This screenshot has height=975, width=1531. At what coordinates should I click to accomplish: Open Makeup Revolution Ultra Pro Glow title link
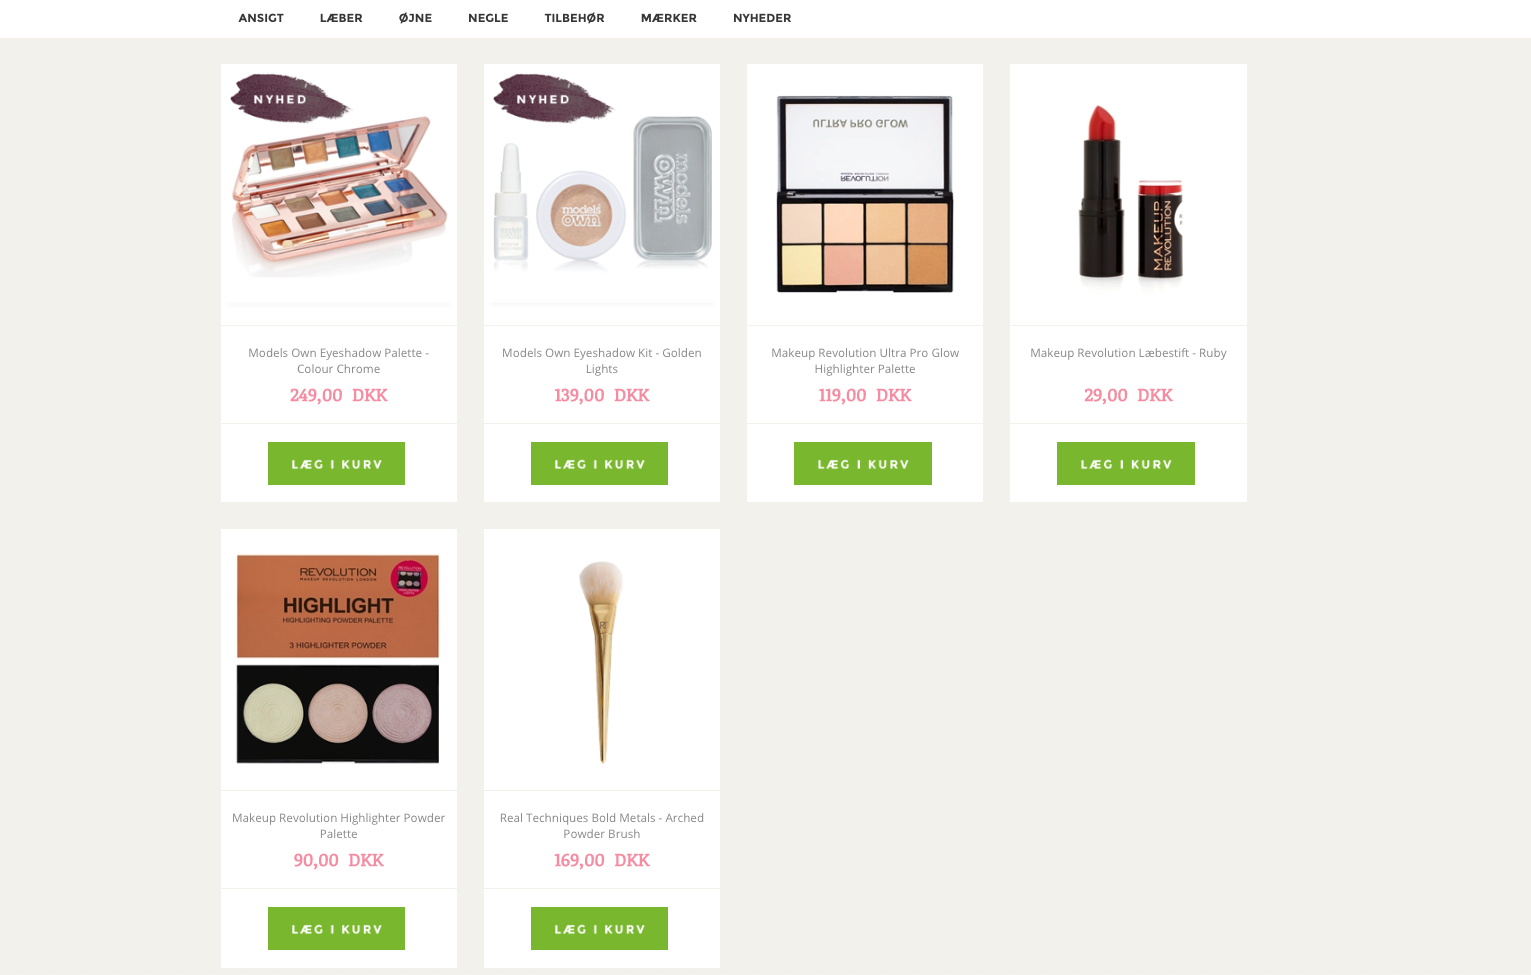click(x=865, y=360)
